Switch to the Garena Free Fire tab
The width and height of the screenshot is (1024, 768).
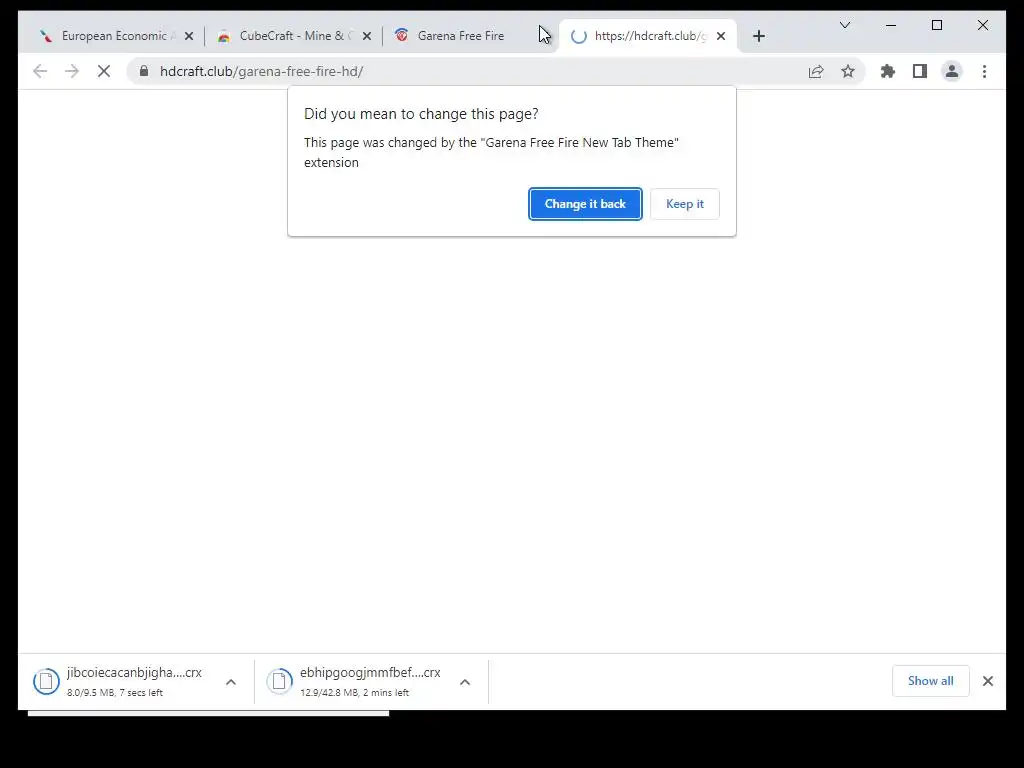[x=461, y=36]
